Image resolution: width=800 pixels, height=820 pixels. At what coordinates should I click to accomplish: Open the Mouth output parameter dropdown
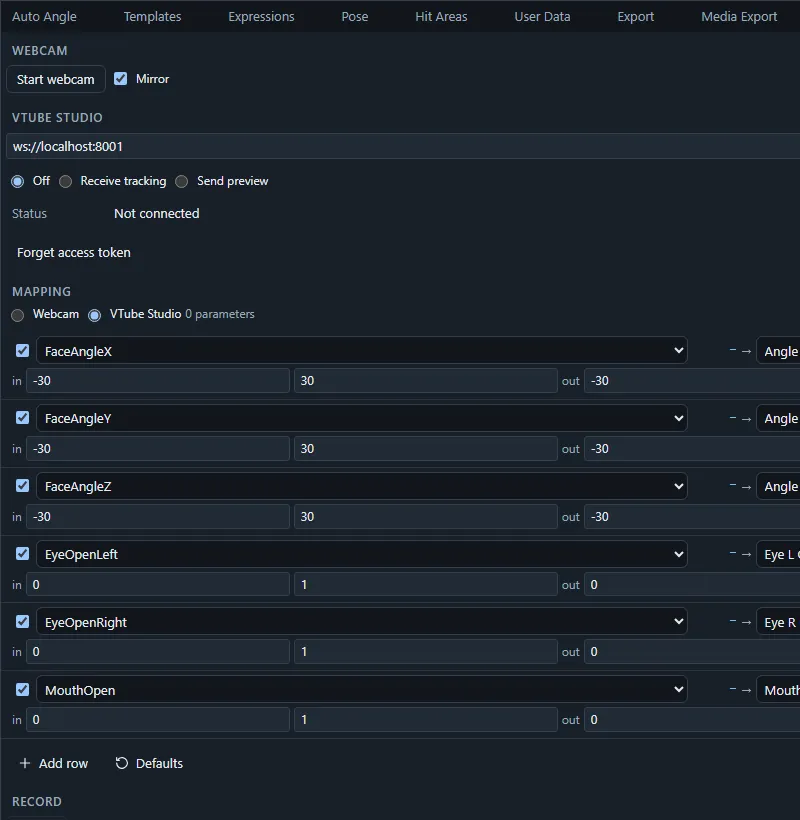coord(779,690)
